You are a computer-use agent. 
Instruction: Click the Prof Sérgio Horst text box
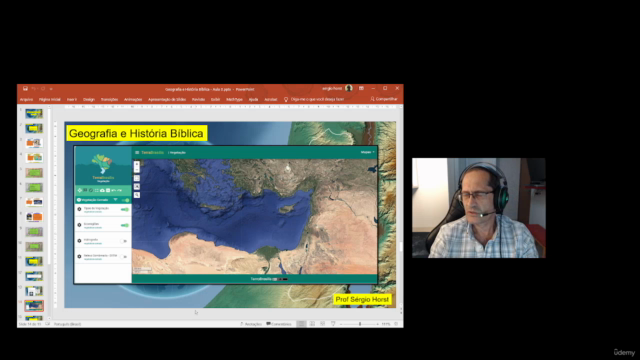tap(362, 299)
